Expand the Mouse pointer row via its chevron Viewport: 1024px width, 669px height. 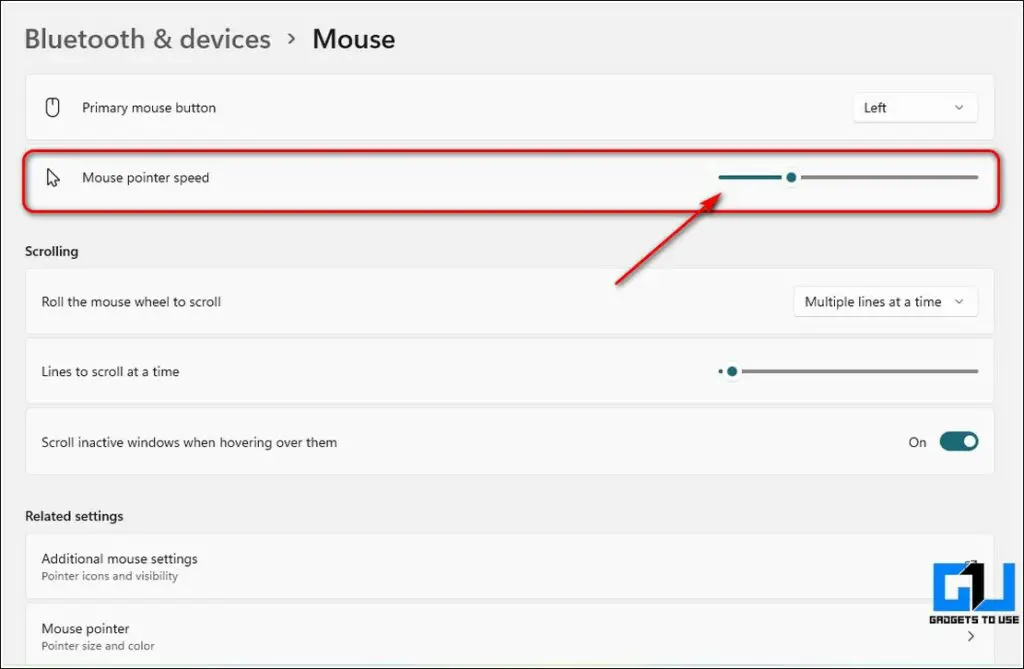coord(969,635)
